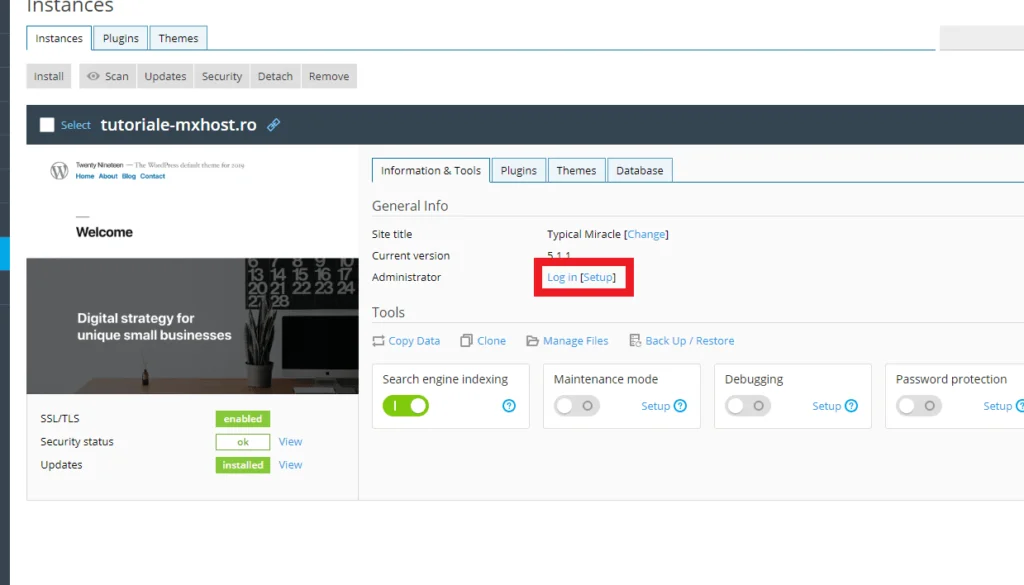Click the link icon beside tutoriale-mxhost.ro
The height and width of the screenshot is (585, 1024).
[274, 125]
